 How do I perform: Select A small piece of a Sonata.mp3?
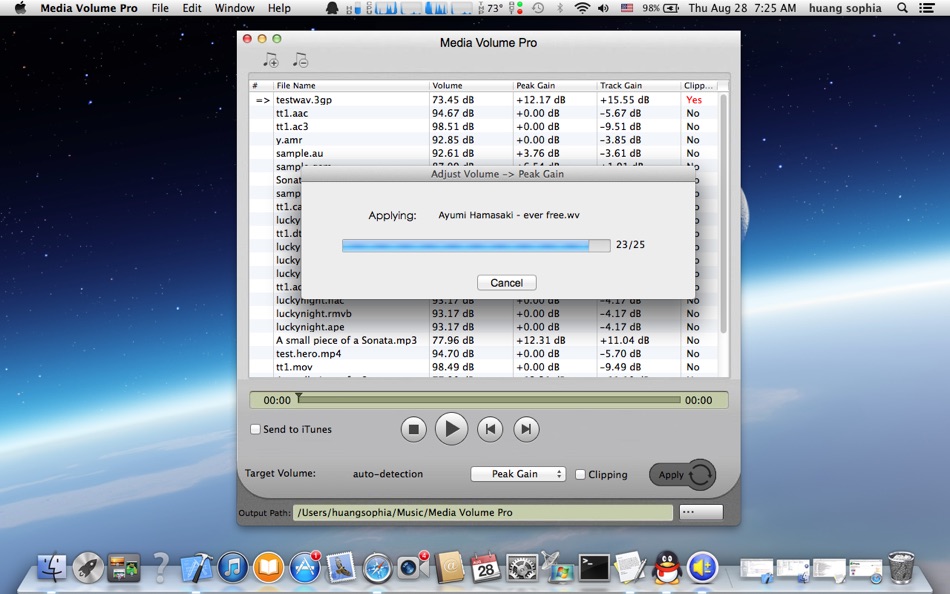(483, 340)
